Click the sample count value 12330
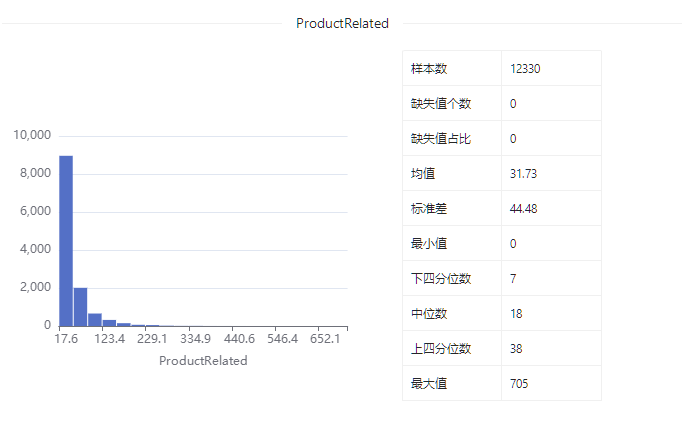The width and height of the screenshot is (684, 422). (x=525, y=69)
